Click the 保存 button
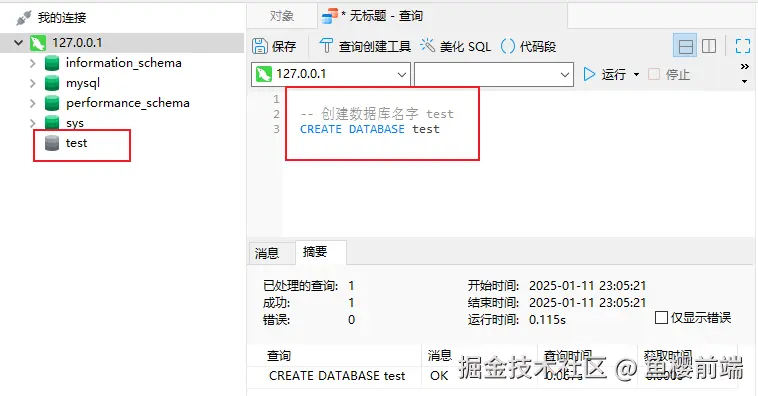 click(274, 46)
